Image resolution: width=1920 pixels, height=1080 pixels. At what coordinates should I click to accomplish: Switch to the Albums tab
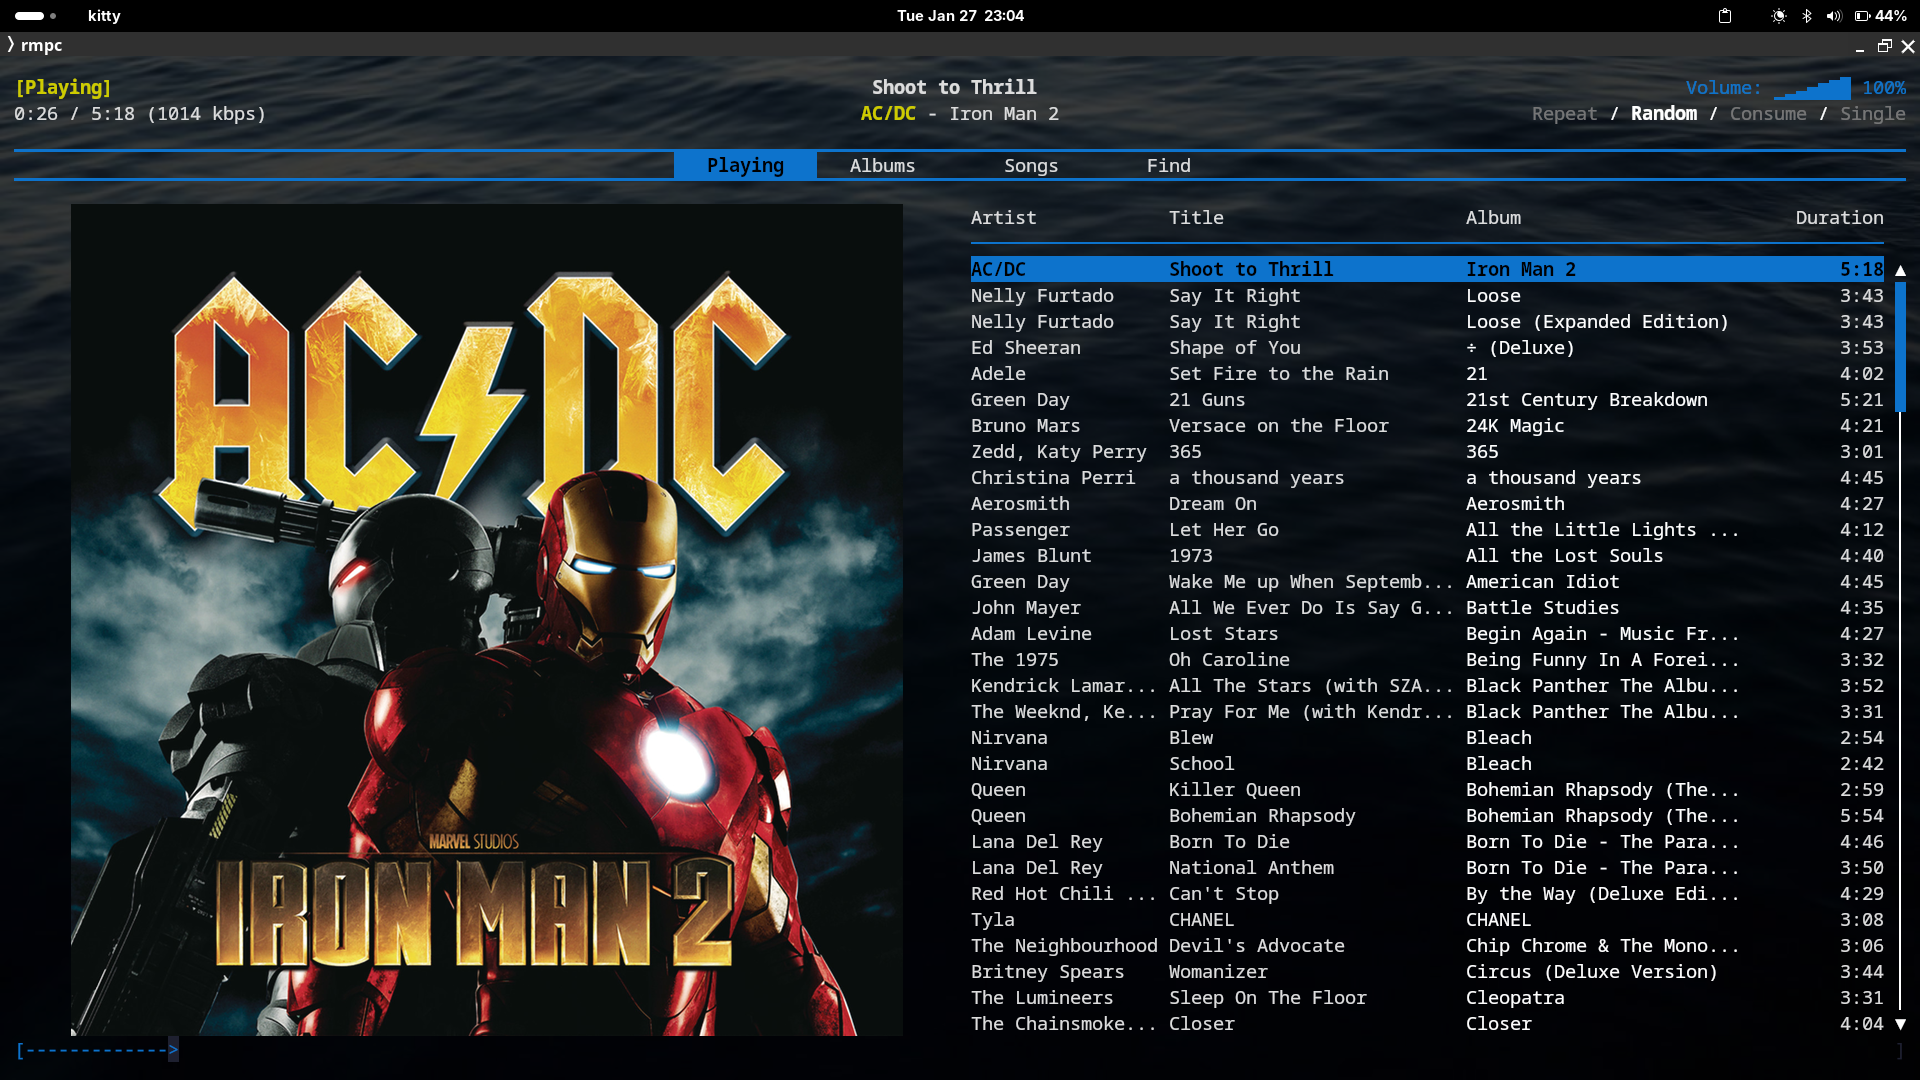(882, 165)
